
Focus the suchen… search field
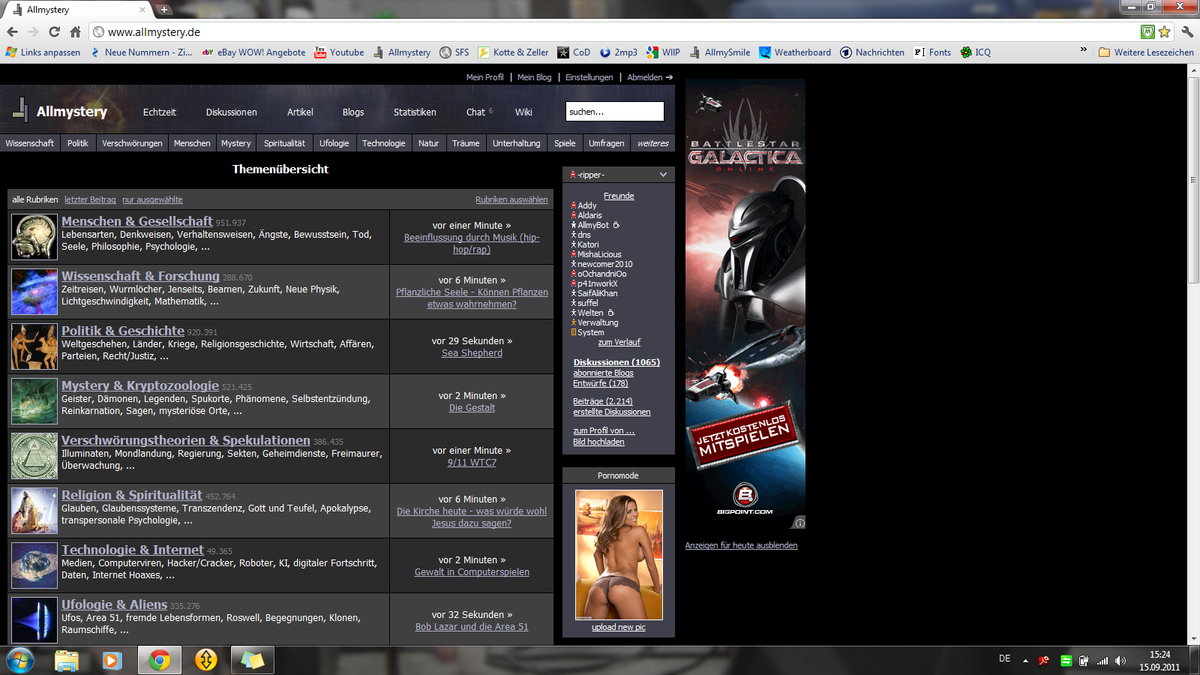coord(615,112)
